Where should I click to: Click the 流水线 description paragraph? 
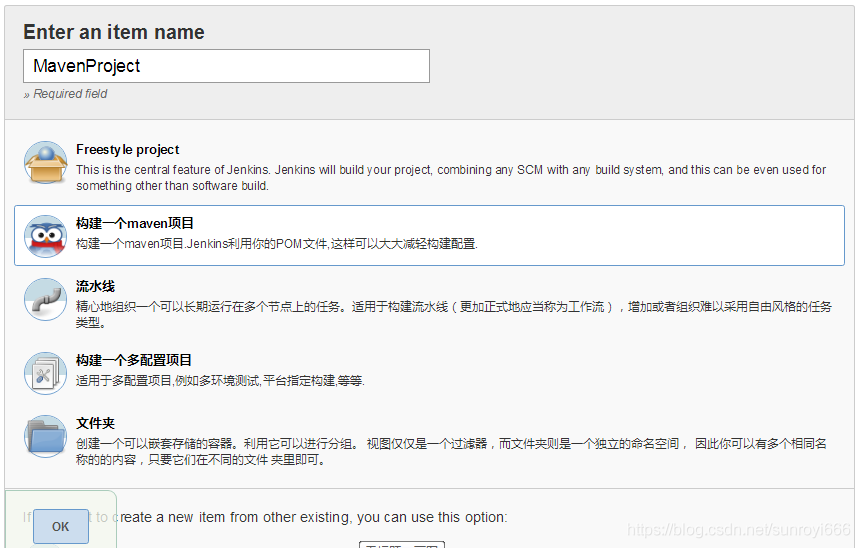click(454, 314)
